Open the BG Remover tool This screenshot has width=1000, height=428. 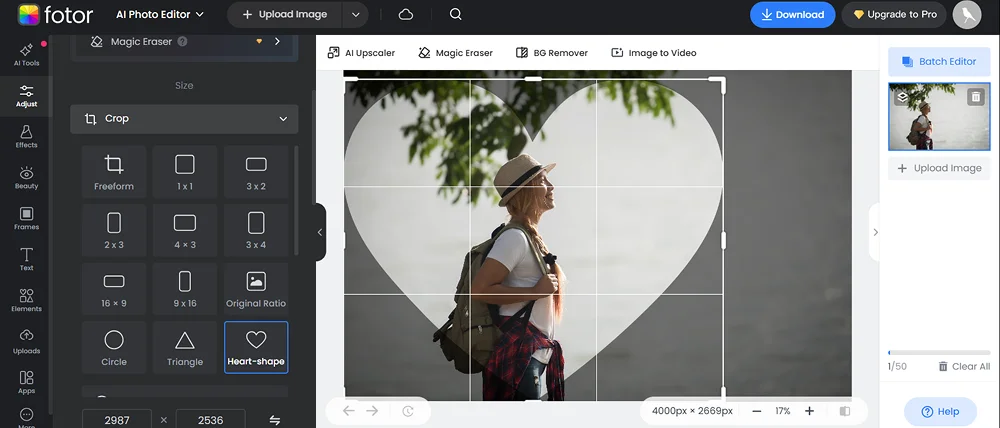coord(552,53)
